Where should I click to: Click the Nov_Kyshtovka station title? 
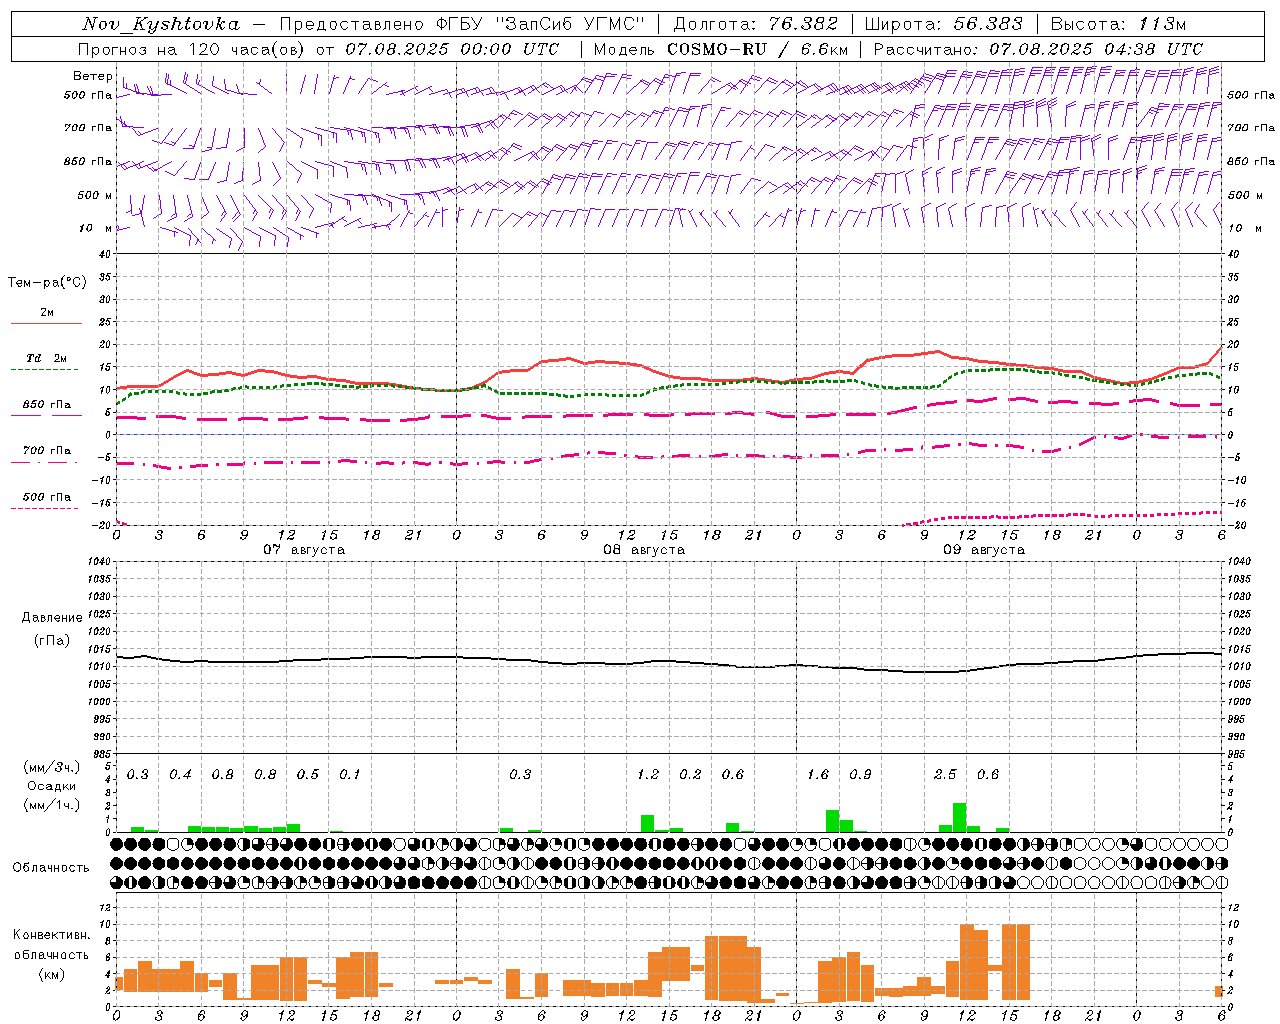[x=161, y=24]
